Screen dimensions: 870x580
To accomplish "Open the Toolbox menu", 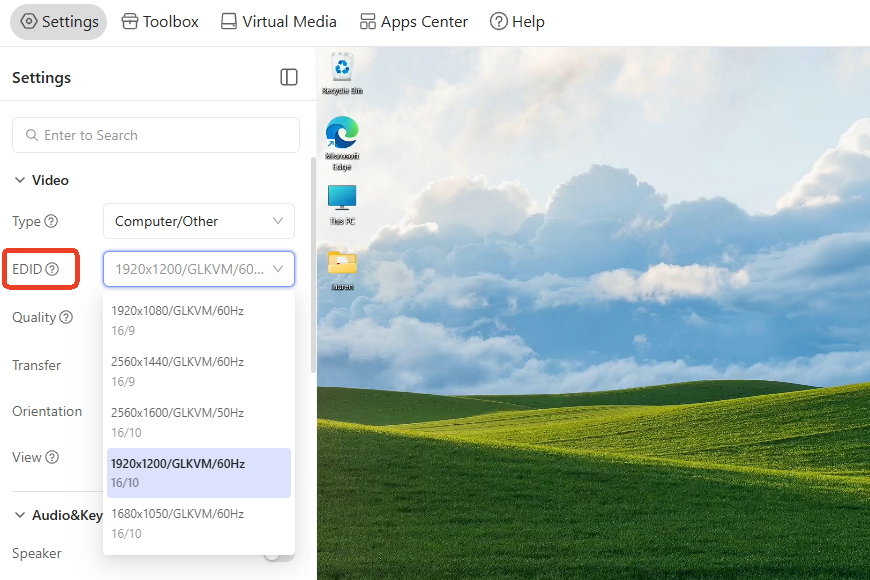I will click(x=160, y=22).
